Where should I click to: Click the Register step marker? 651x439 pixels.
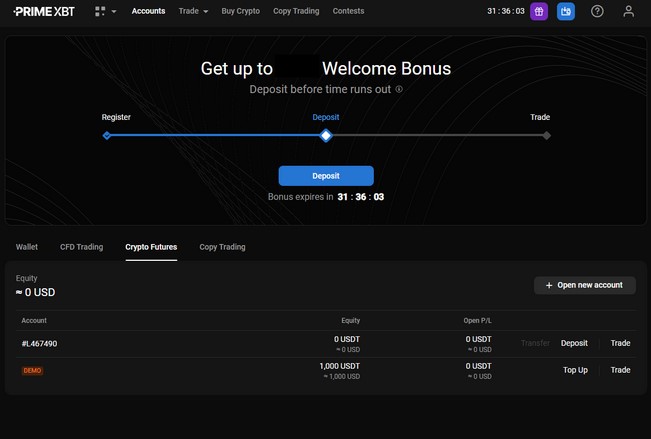coord(107,135)
